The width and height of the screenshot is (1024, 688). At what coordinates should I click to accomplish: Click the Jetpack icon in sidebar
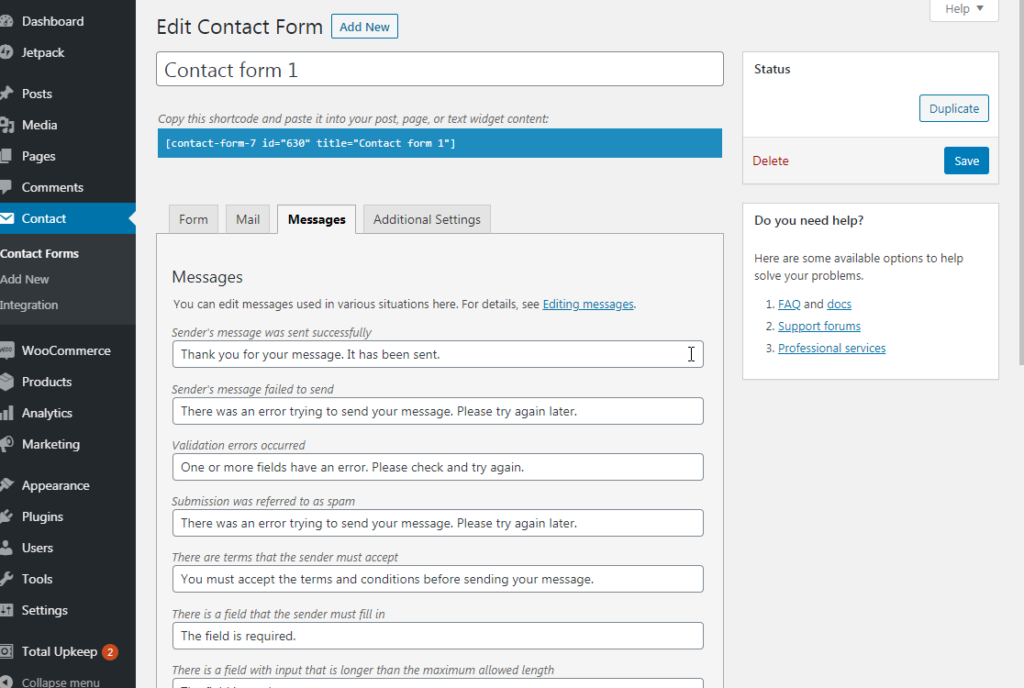pyautogui.click(x=6, y=52)
